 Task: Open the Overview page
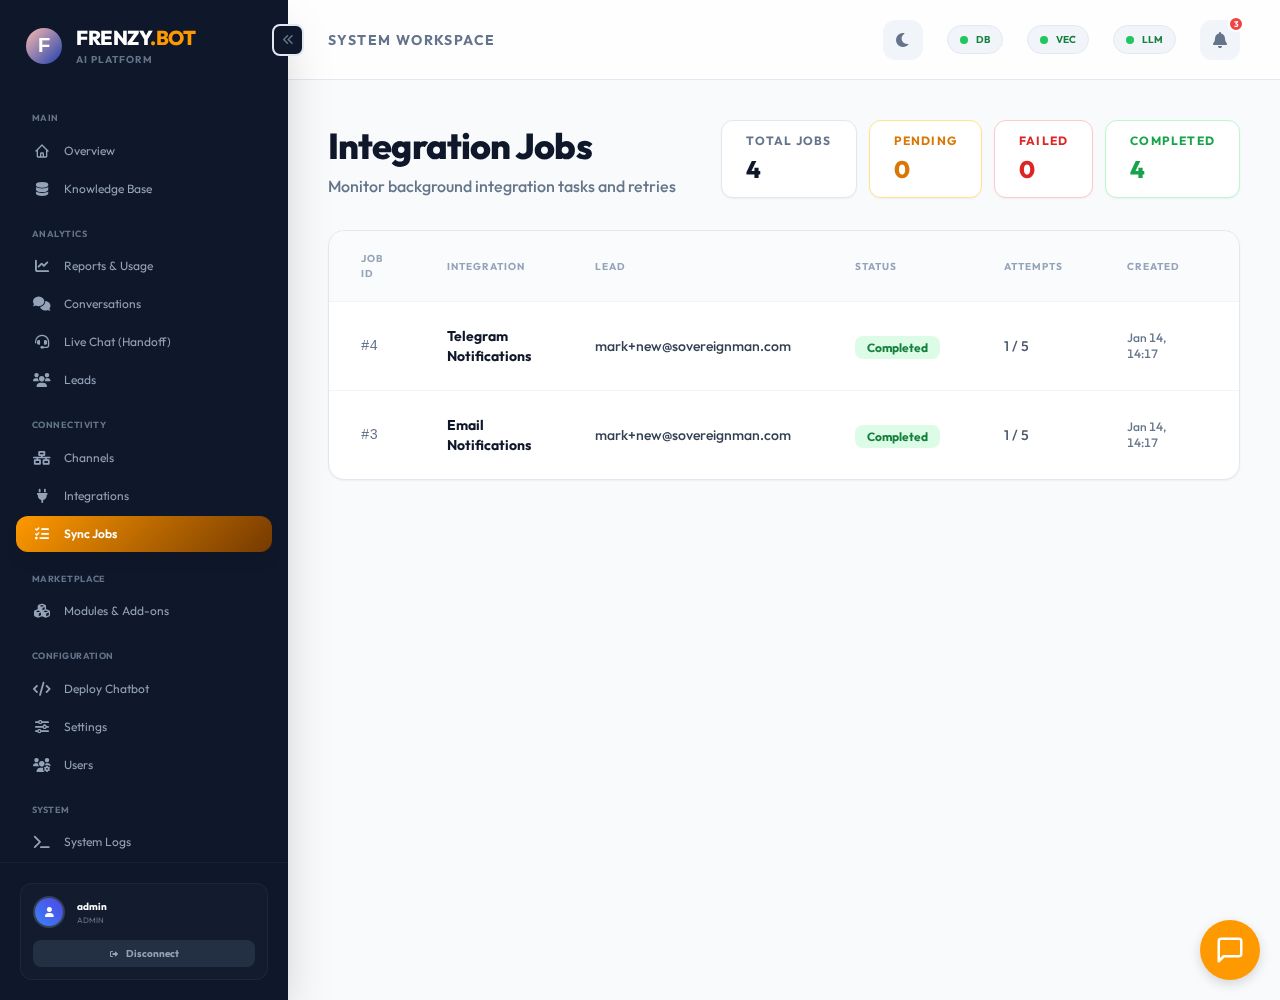(x=90, y=151)
